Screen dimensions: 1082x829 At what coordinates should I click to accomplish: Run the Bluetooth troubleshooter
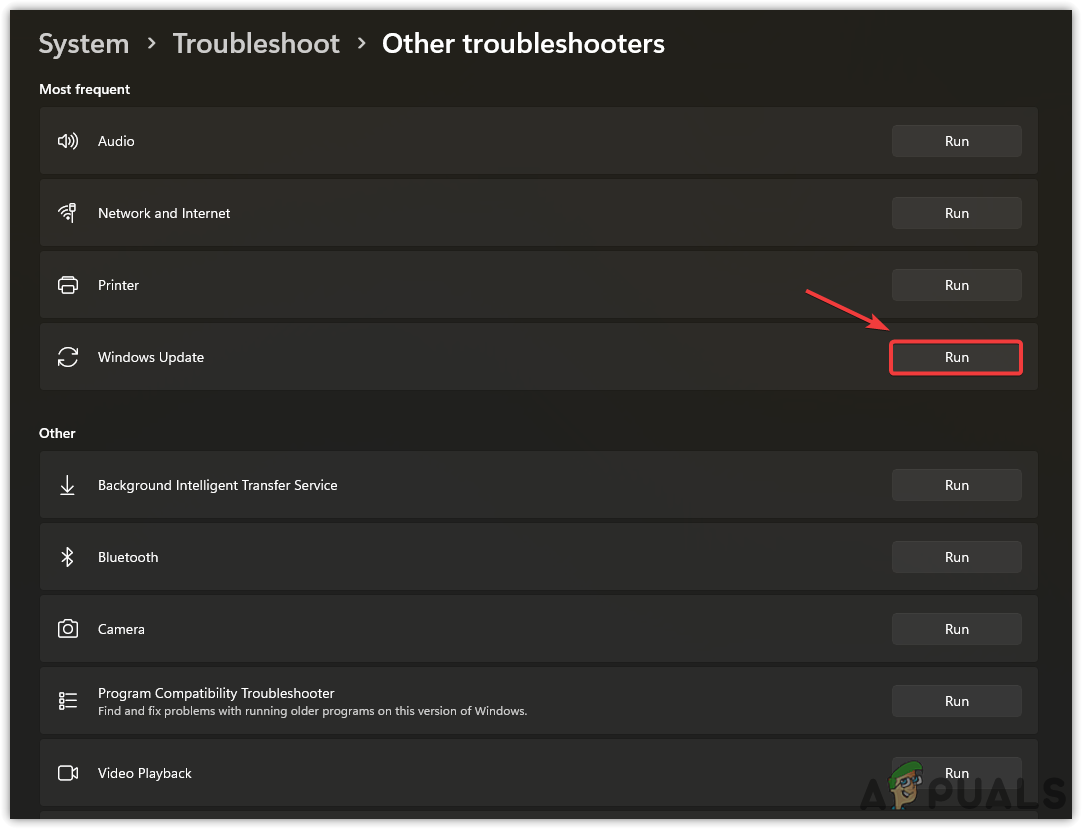[956, 557]
